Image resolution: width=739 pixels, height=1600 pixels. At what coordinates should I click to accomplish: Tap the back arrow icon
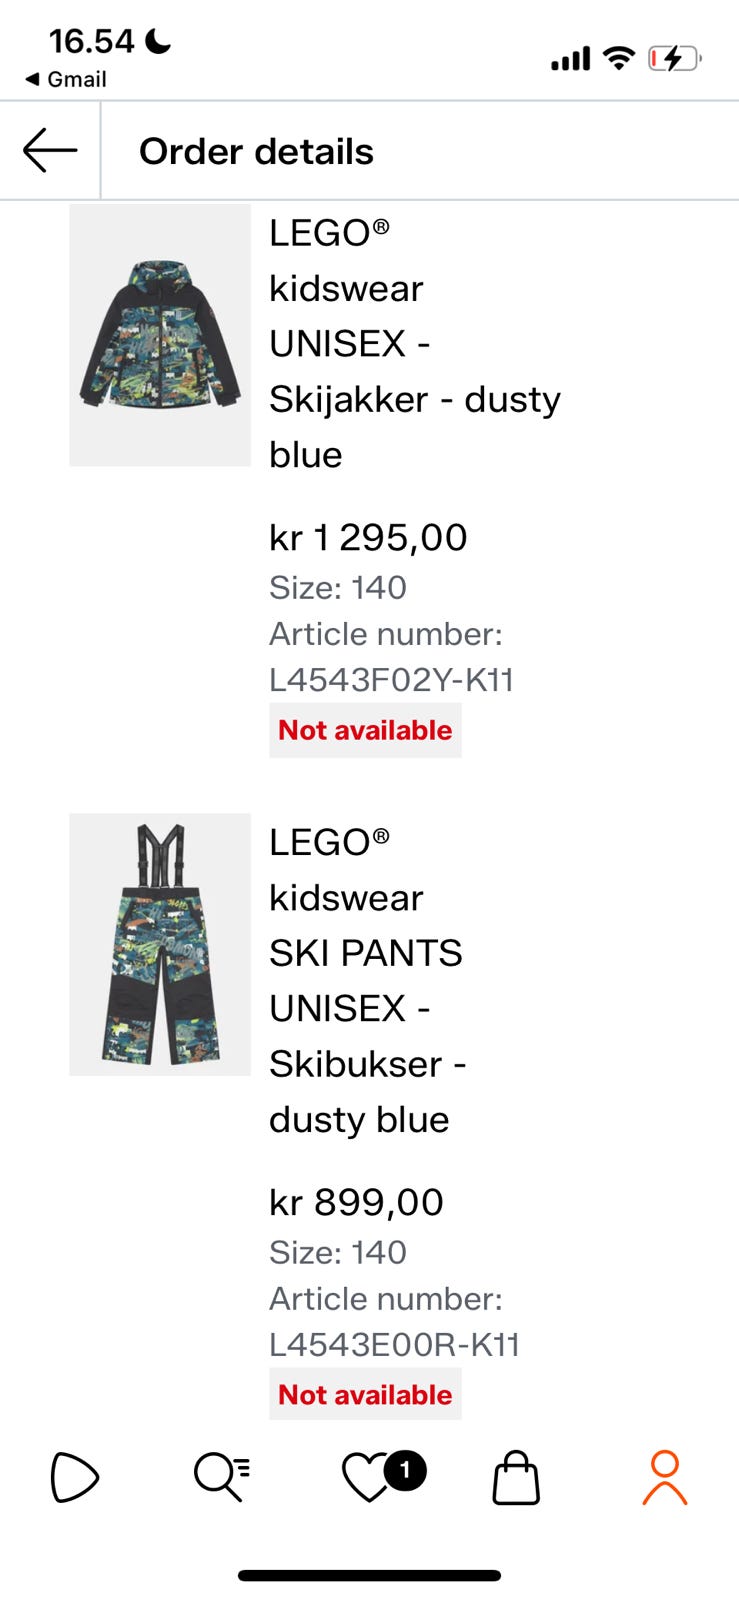tap(50, 151)
